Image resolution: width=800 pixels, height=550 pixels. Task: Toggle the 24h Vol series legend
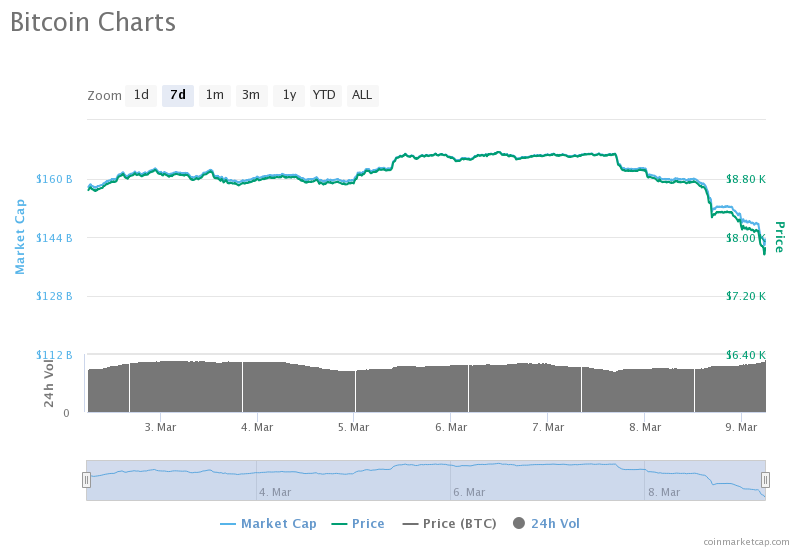(x=546, y=524)
